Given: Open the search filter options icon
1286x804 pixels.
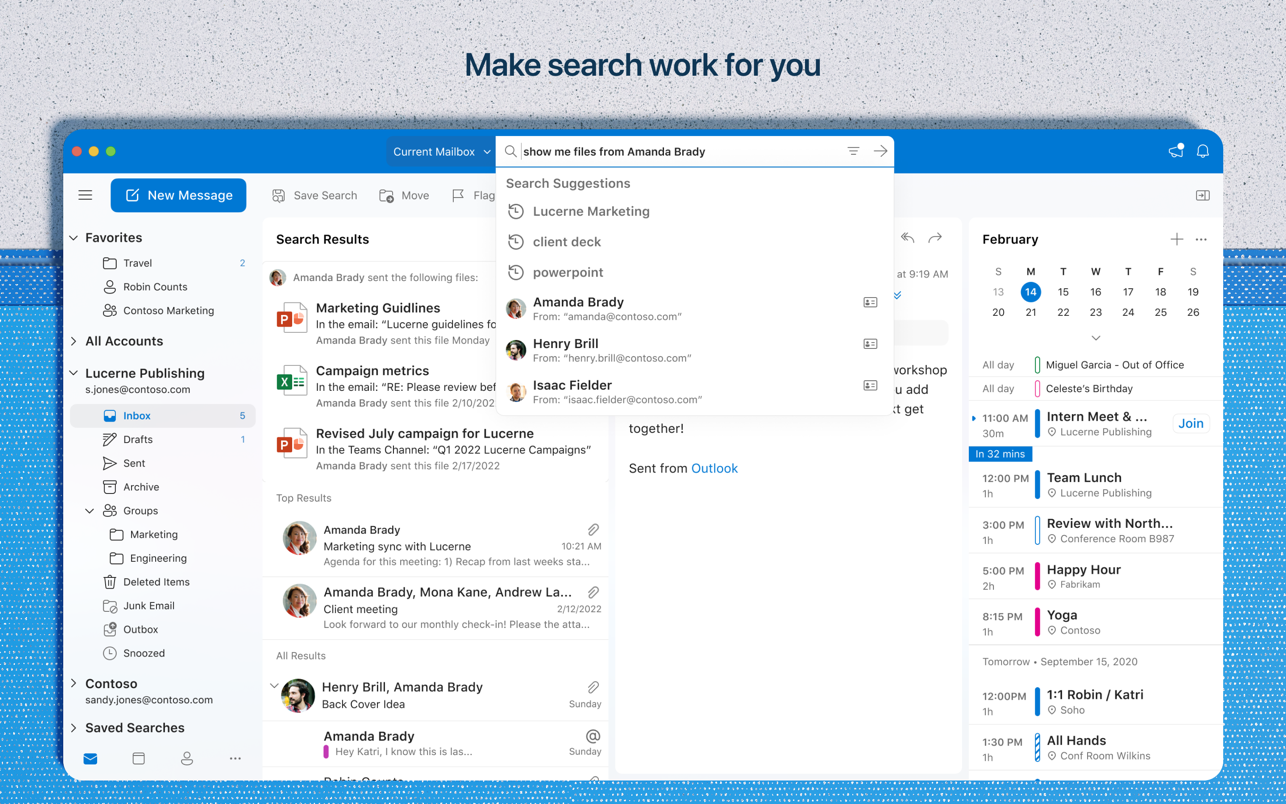Looking at the screenshot, I should 853,152.
